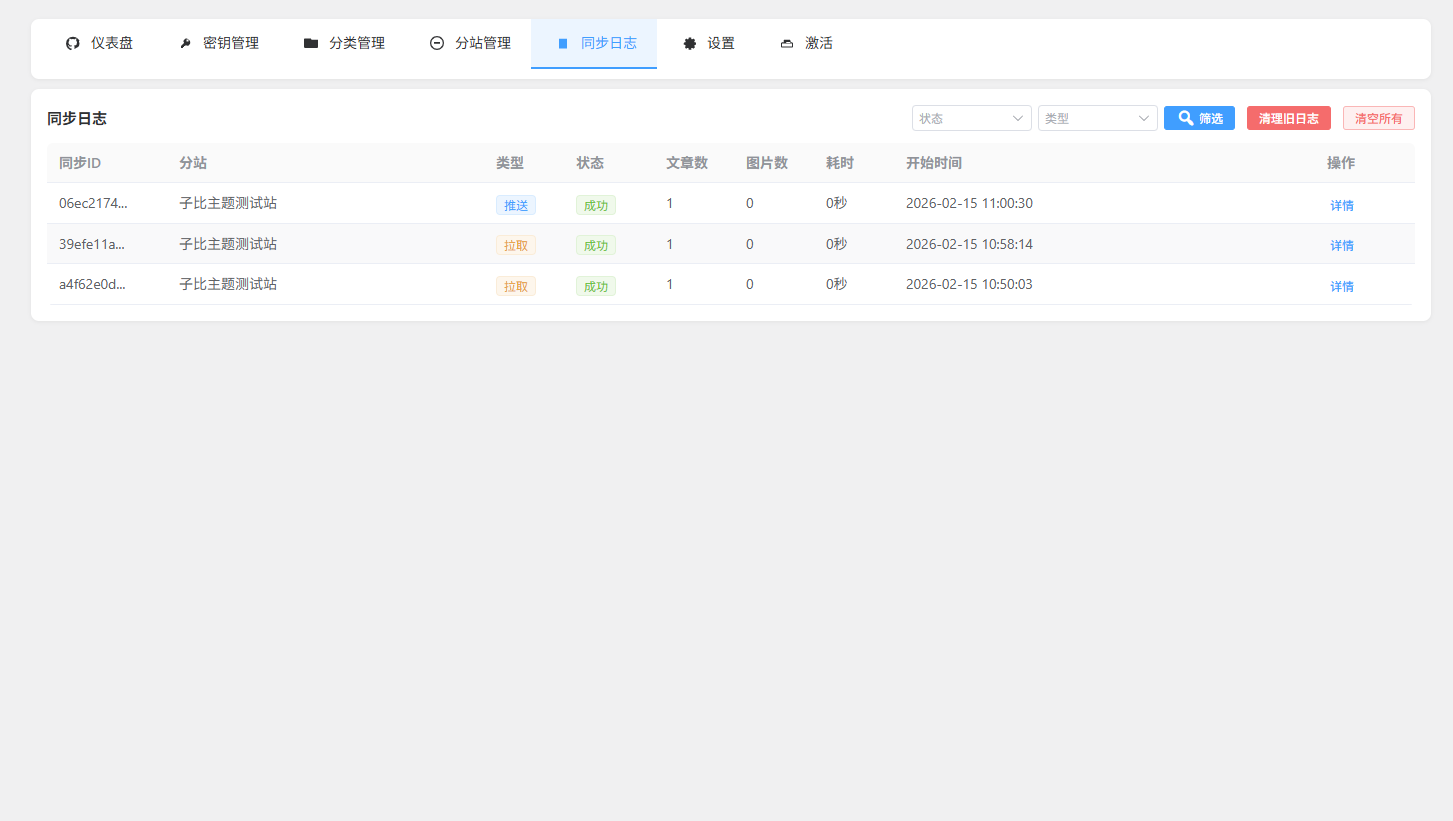Switch to the 密钥管理 tab

pyautogui.click(x=231, y=44)
